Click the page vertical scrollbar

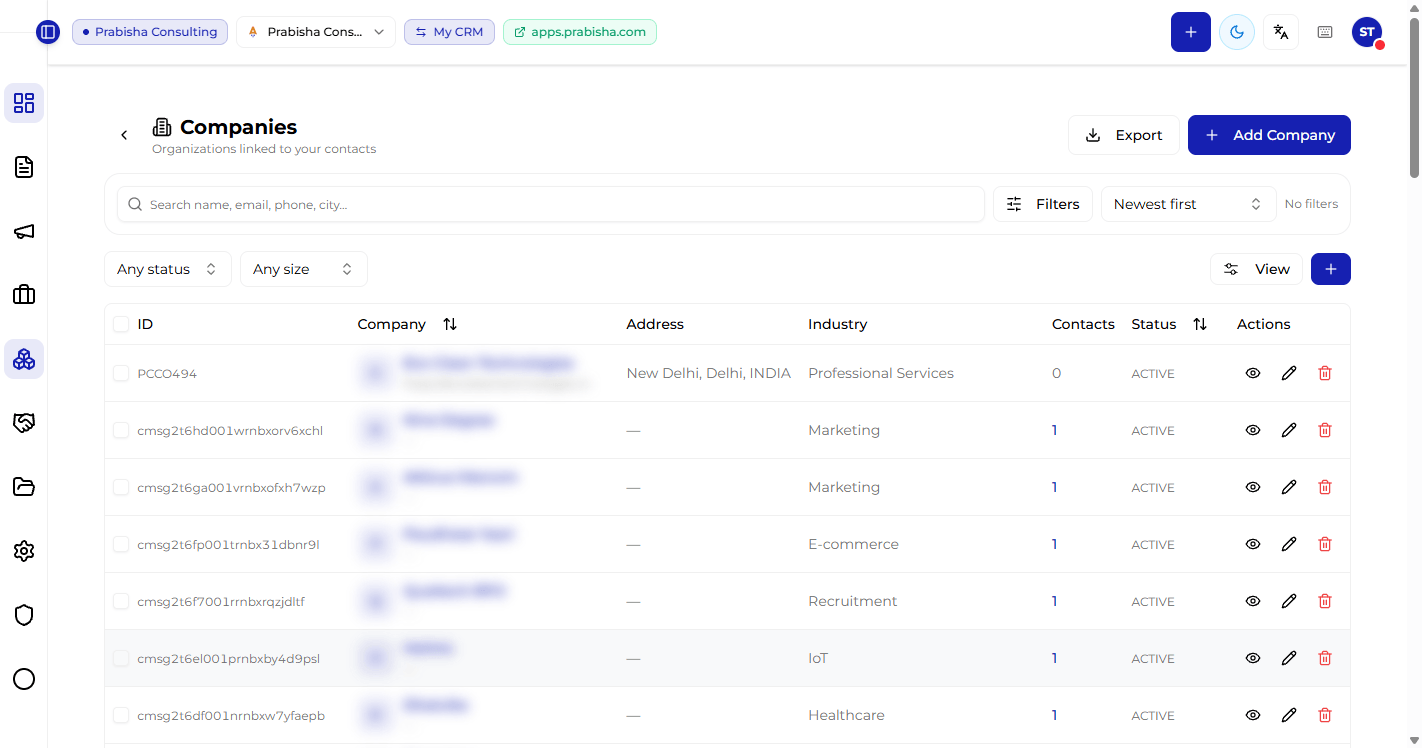tap(1414, 100)
